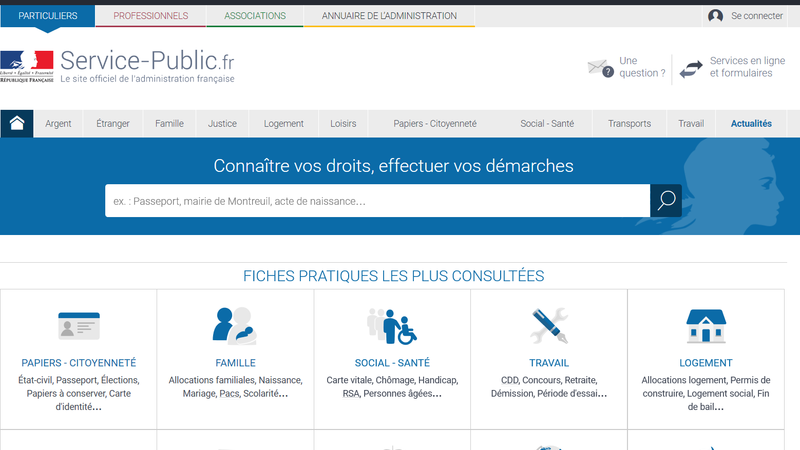Click 'Connaître vos droits, effectuer vos démarches' heading
This screenshot has width=800, height=450.
[x=393, y=166]
